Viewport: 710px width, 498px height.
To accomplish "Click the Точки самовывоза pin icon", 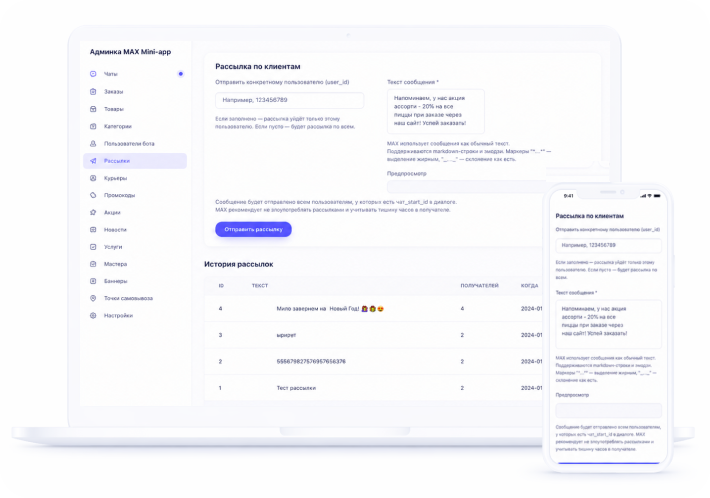I will [93, 298].
